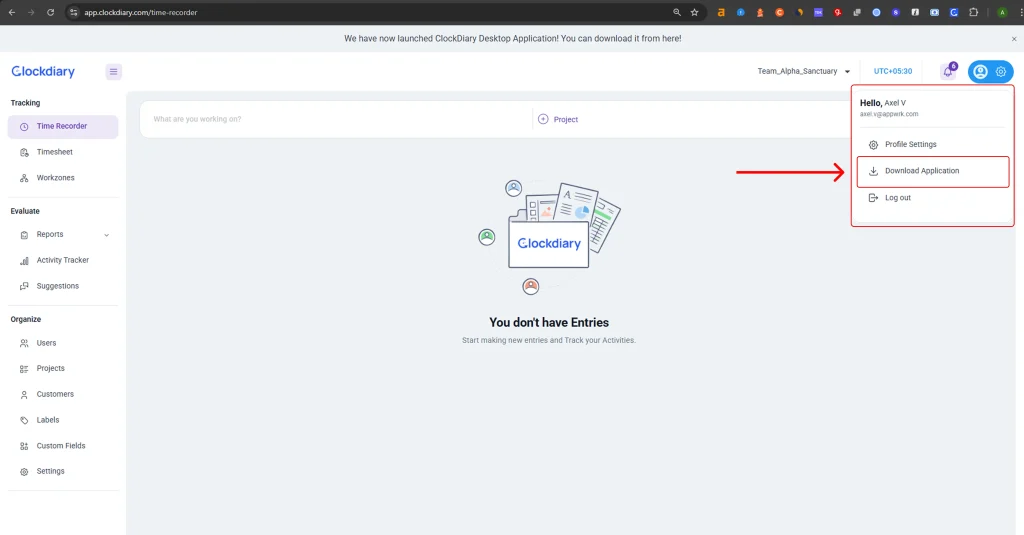Open the browser extensions puzzle icon
The height and width of the screenshot is (535, 1024).
pyautogui.click(x=974, y=12)
